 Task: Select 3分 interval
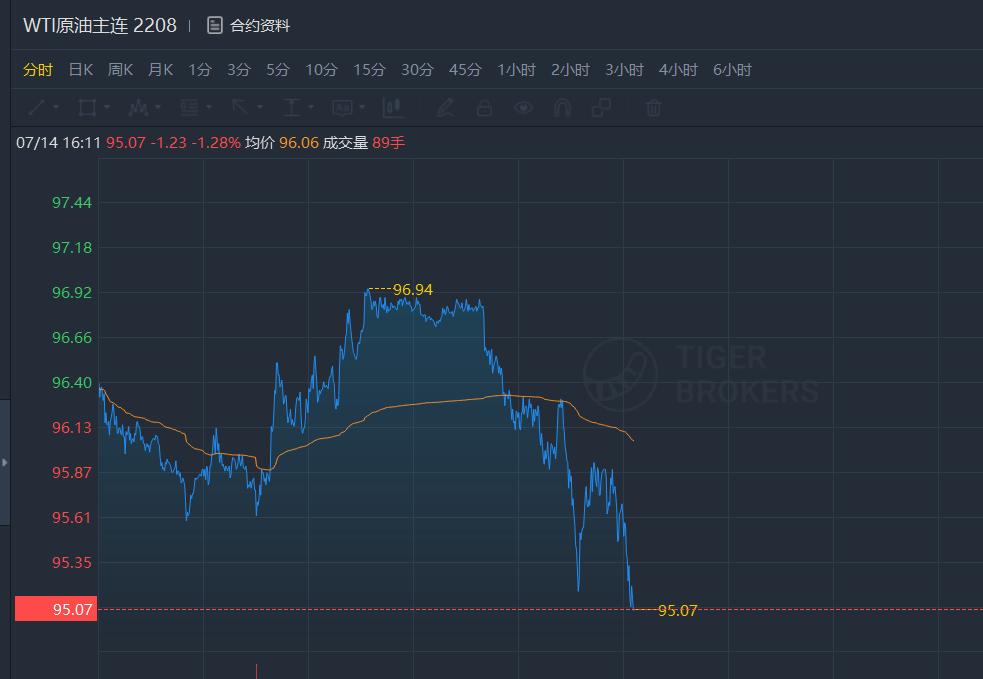[x=239, y=70]
